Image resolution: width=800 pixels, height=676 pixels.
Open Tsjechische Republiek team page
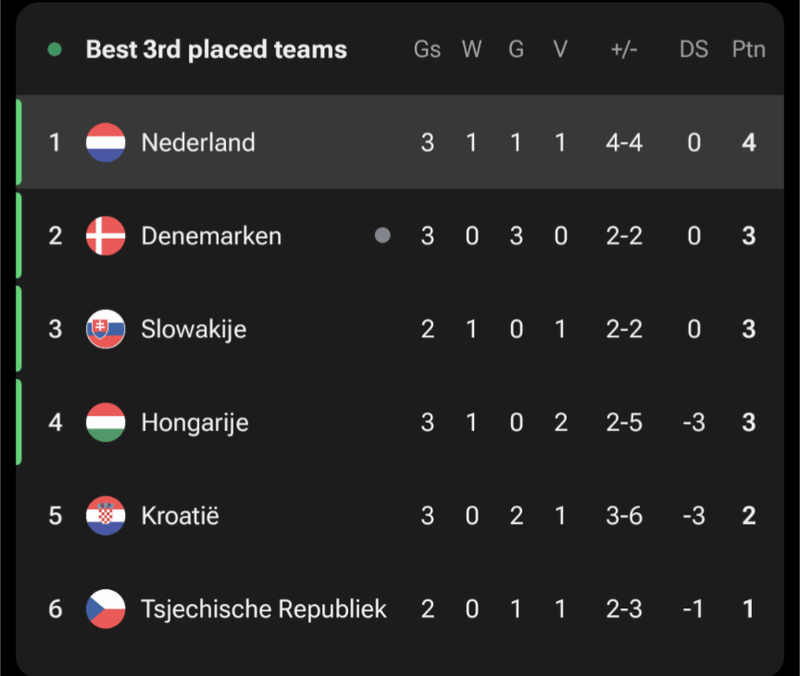pos(263,609)
